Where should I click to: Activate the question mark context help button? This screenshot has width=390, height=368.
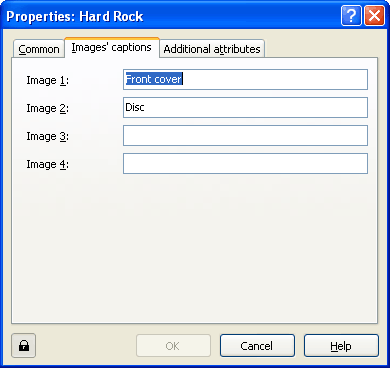(x=351, y=16)
